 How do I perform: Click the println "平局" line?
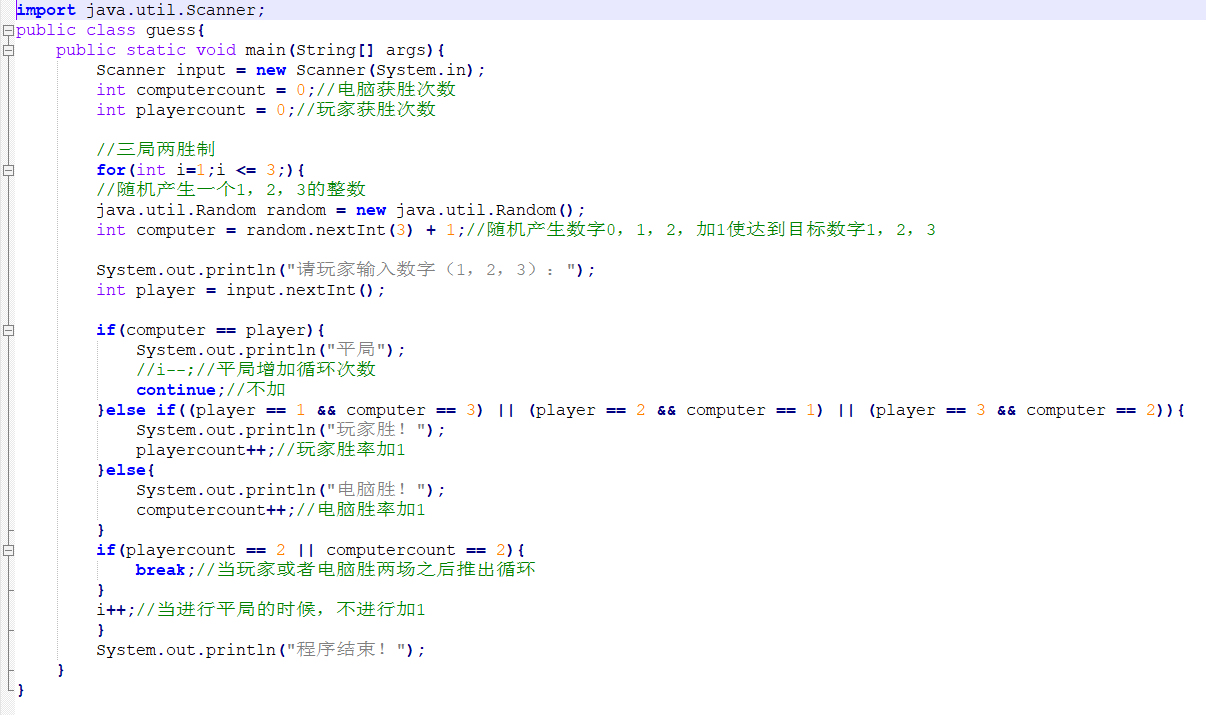click(x=271, y=350)
